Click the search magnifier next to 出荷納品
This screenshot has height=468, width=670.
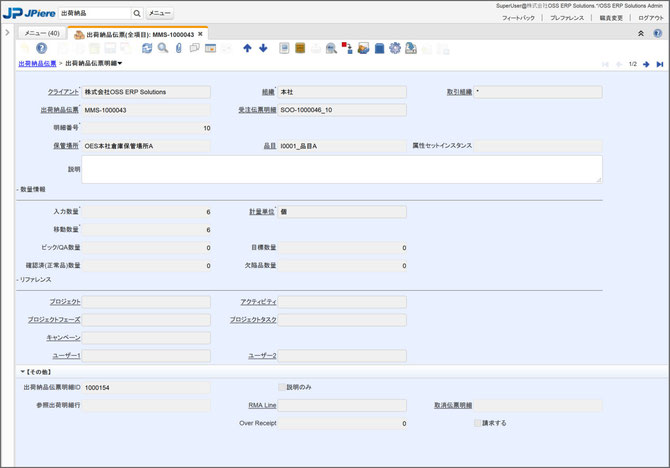(137, 13)
